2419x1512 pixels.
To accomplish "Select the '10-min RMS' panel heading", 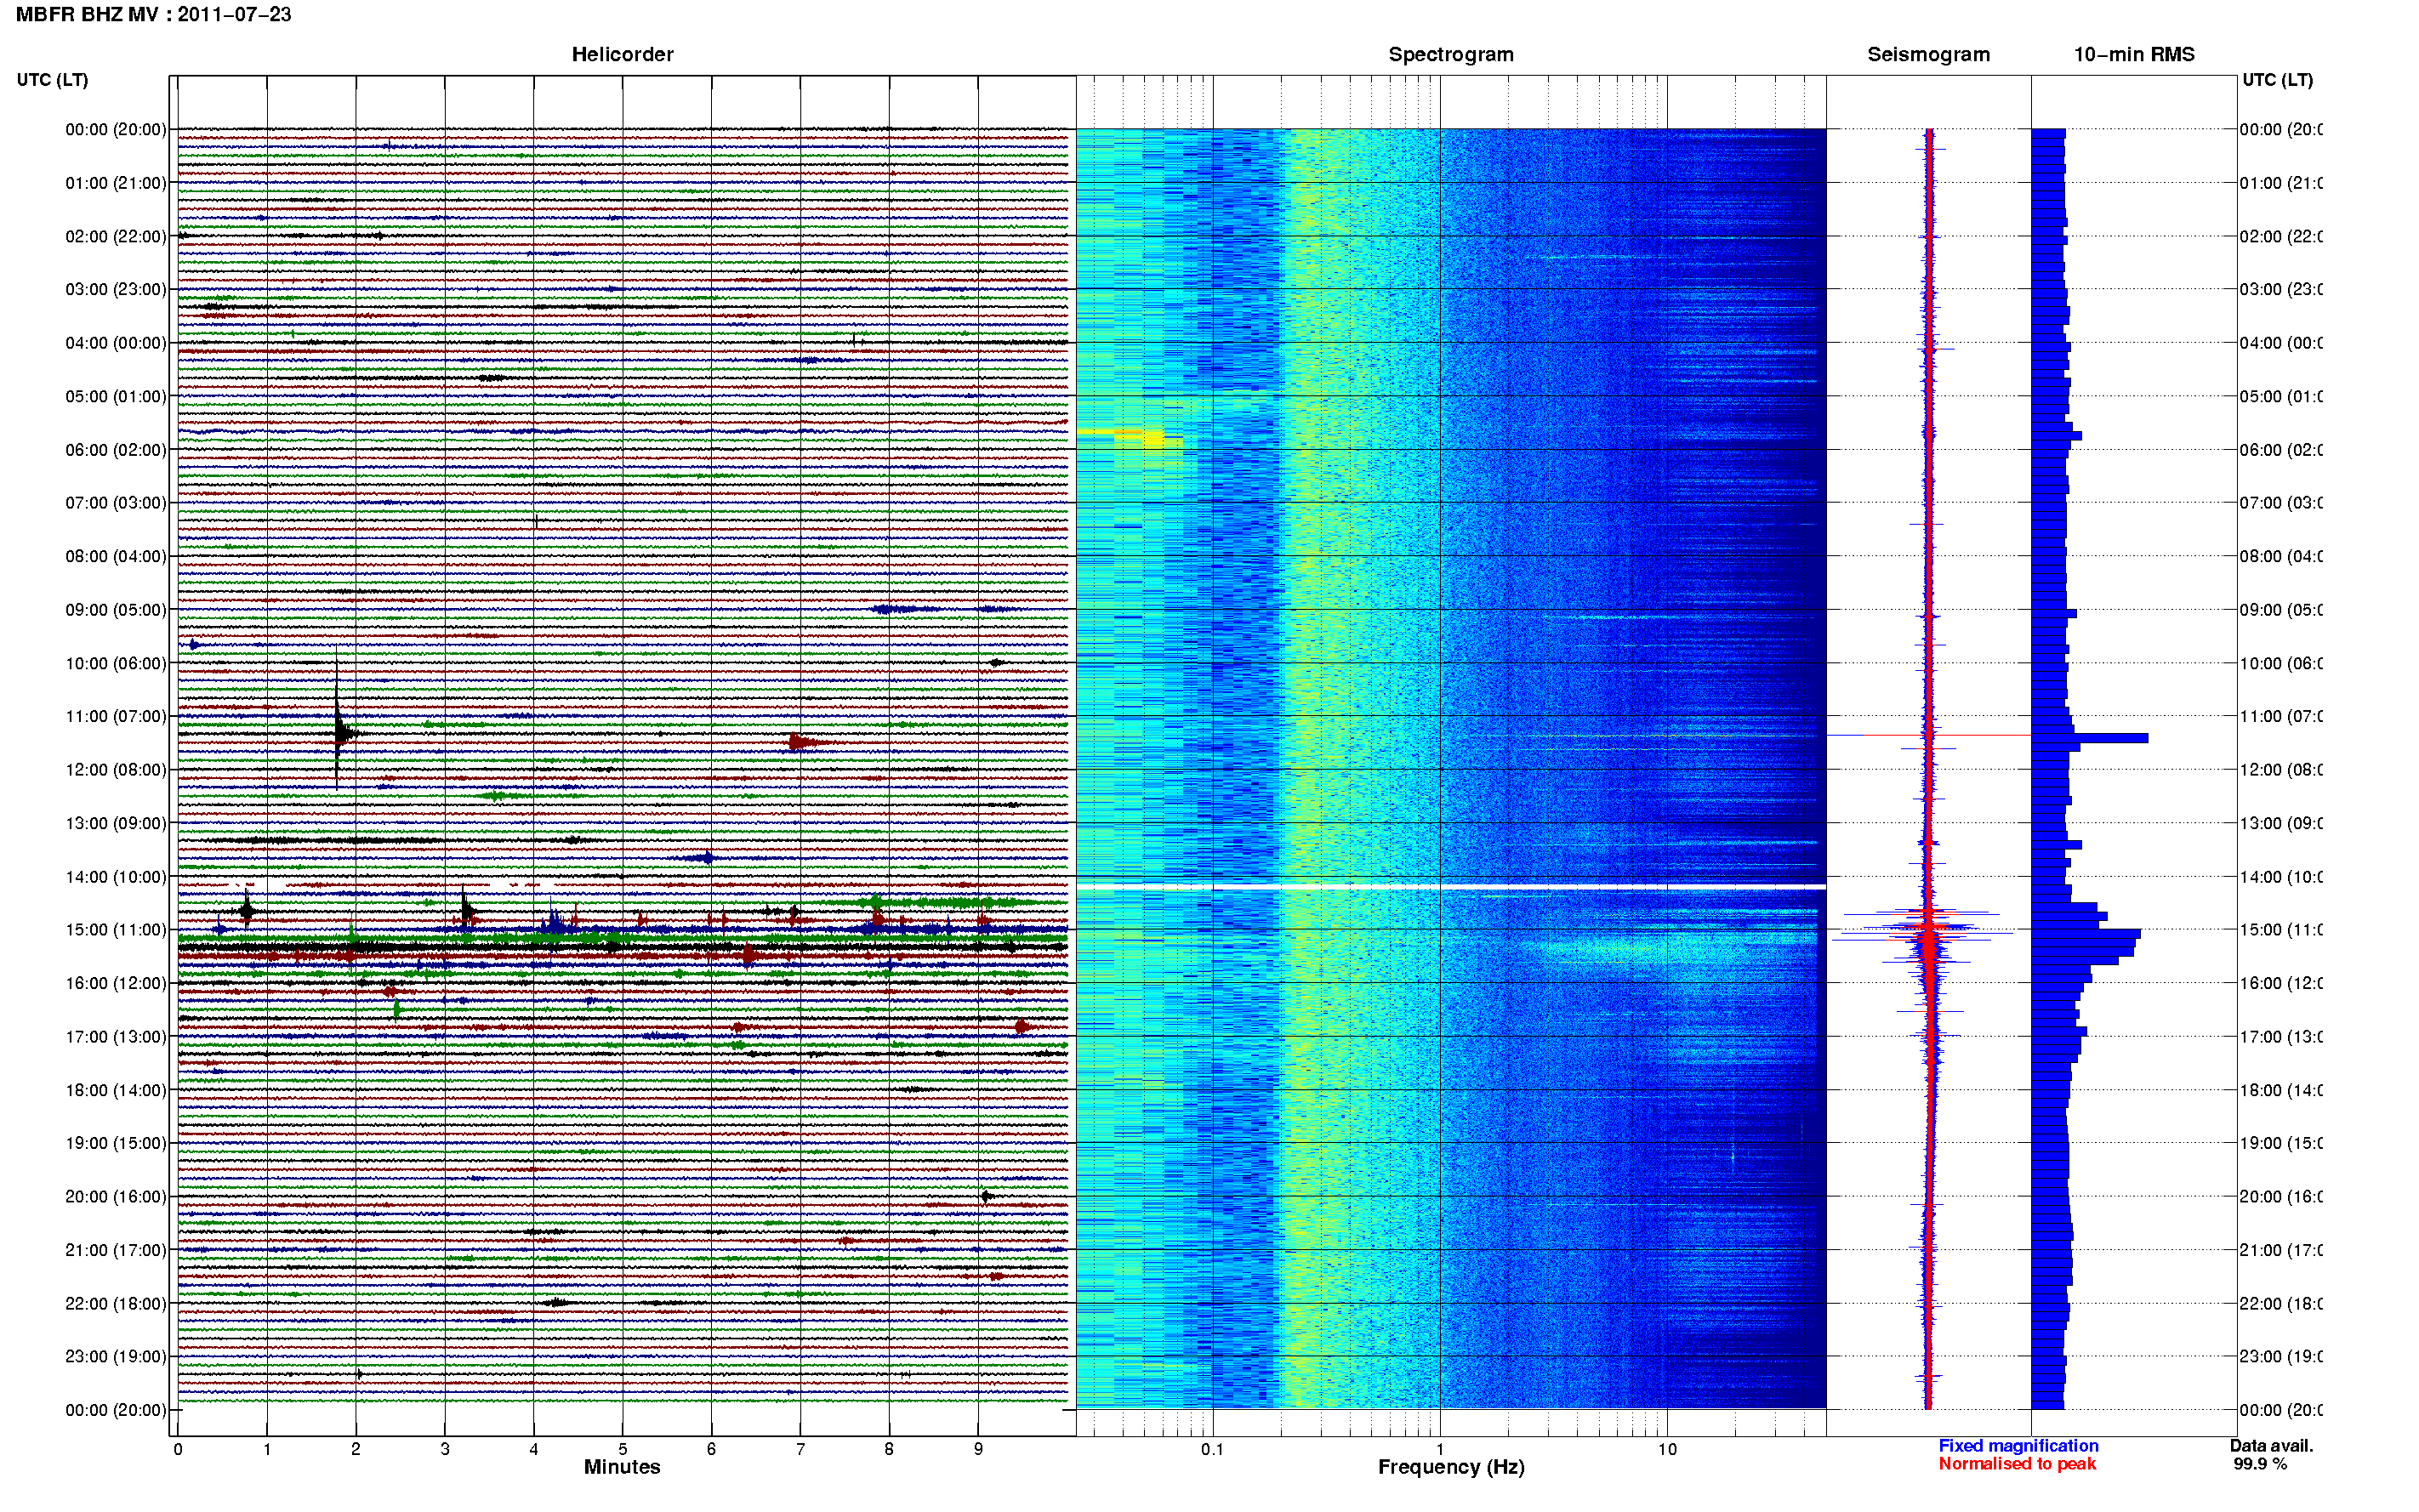I will [x=2133, y=55].
